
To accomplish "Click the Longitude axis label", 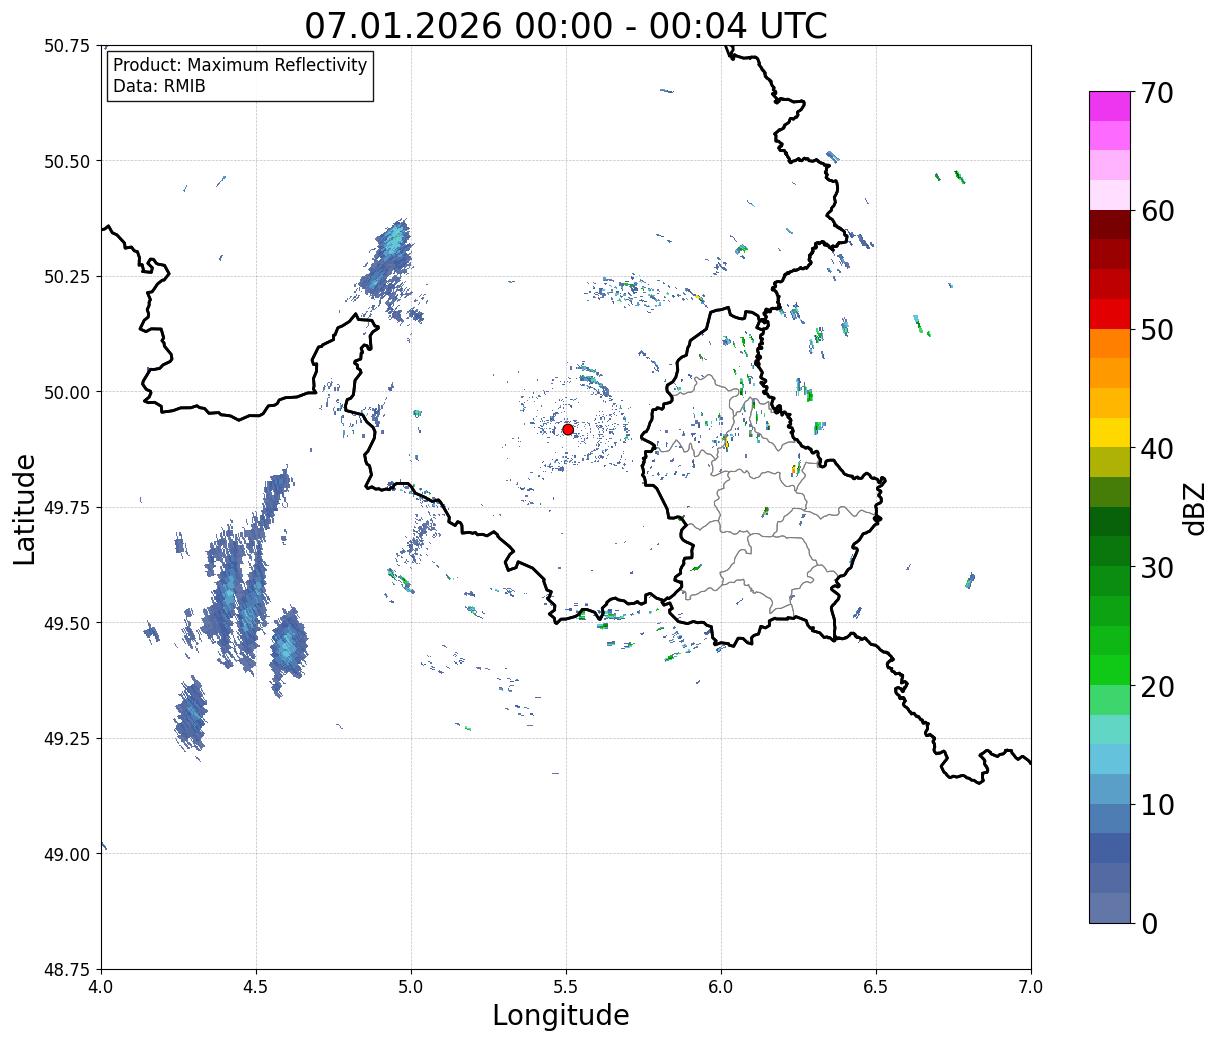I will pyautogui.click(x=561, y=1016).
